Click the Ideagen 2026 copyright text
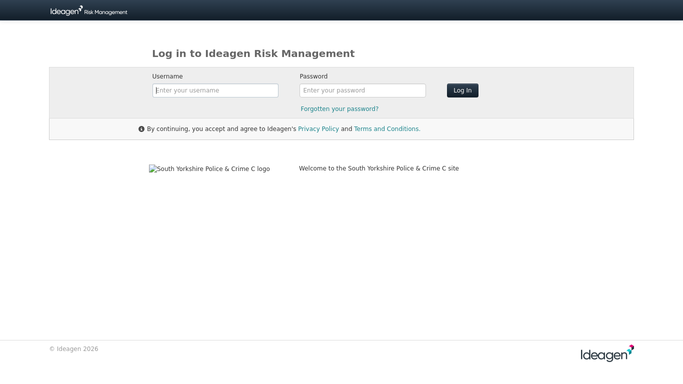The width and height of the screenshot is (683, 384). coord(74,349)
